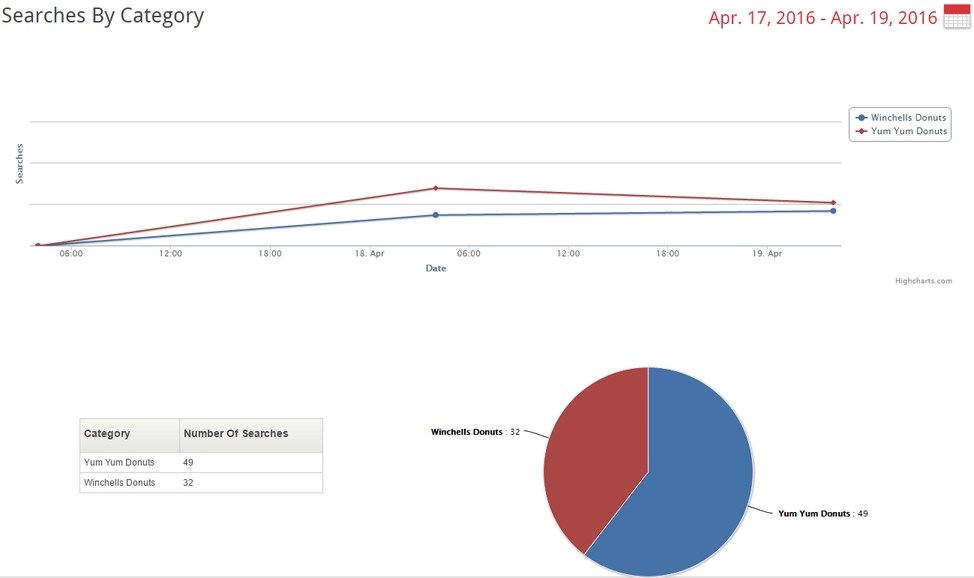Click the "Winchells Donuts : 32" pie label

click(x=475, y=432)
